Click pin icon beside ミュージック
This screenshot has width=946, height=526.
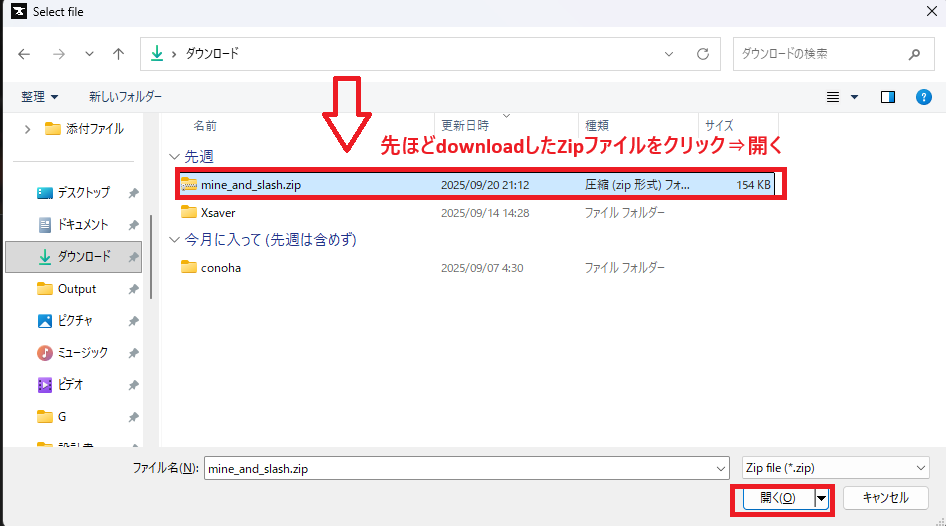[133, 353]
